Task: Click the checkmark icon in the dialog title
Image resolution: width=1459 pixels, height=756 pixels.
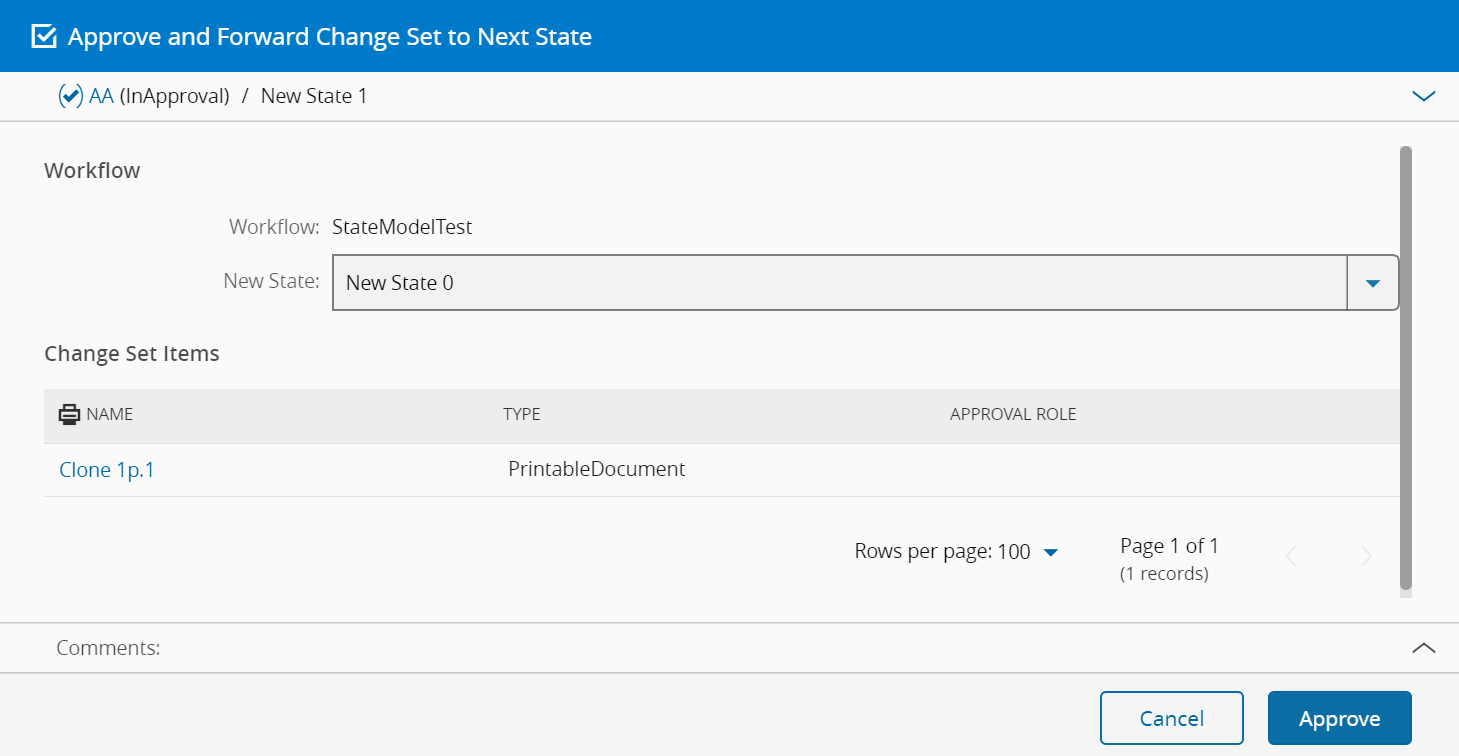Action: click(43, 37)
